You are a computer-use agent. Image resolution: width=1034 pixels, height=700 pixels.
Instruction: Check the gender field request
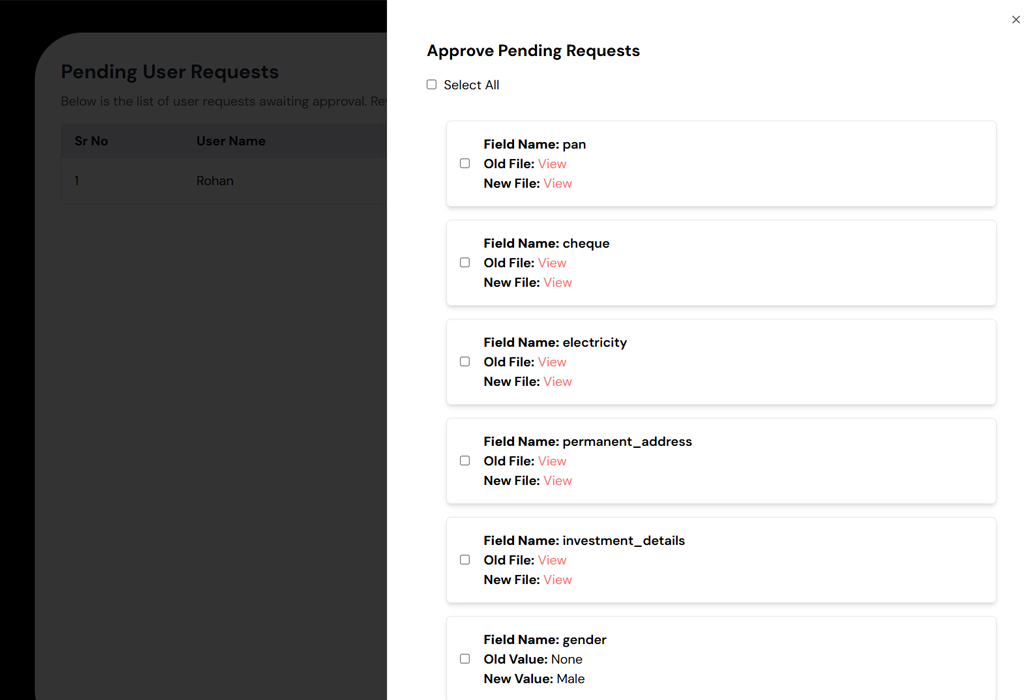point(465,658)
